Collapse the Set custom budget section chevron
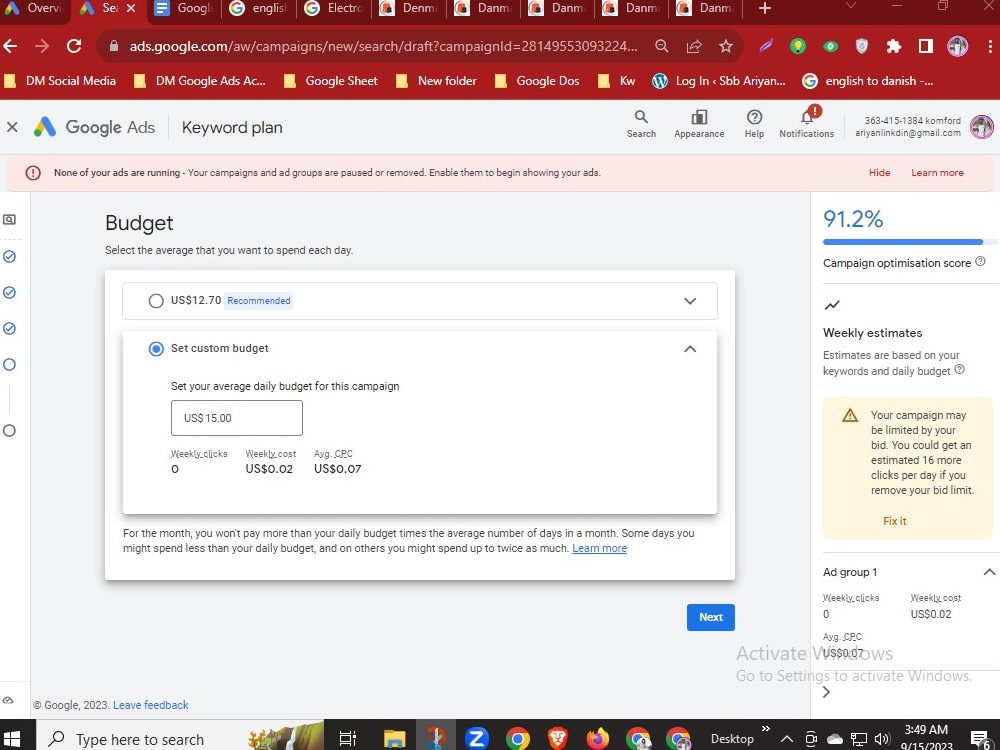The image size is (1000, 750). click(690, 349)
